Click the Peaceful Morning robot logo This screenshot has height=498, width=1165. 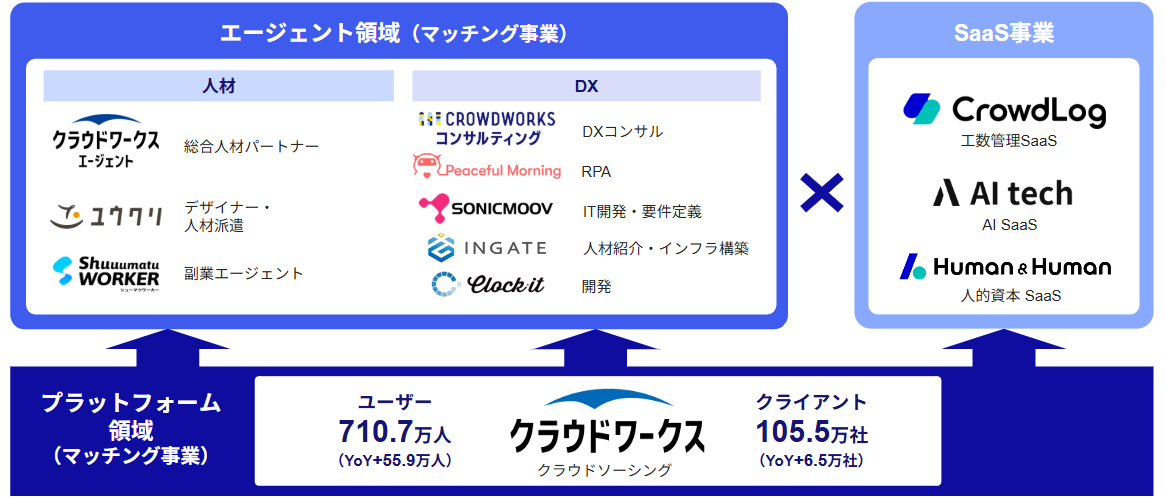pyautogui.click(x=487, y=168)
